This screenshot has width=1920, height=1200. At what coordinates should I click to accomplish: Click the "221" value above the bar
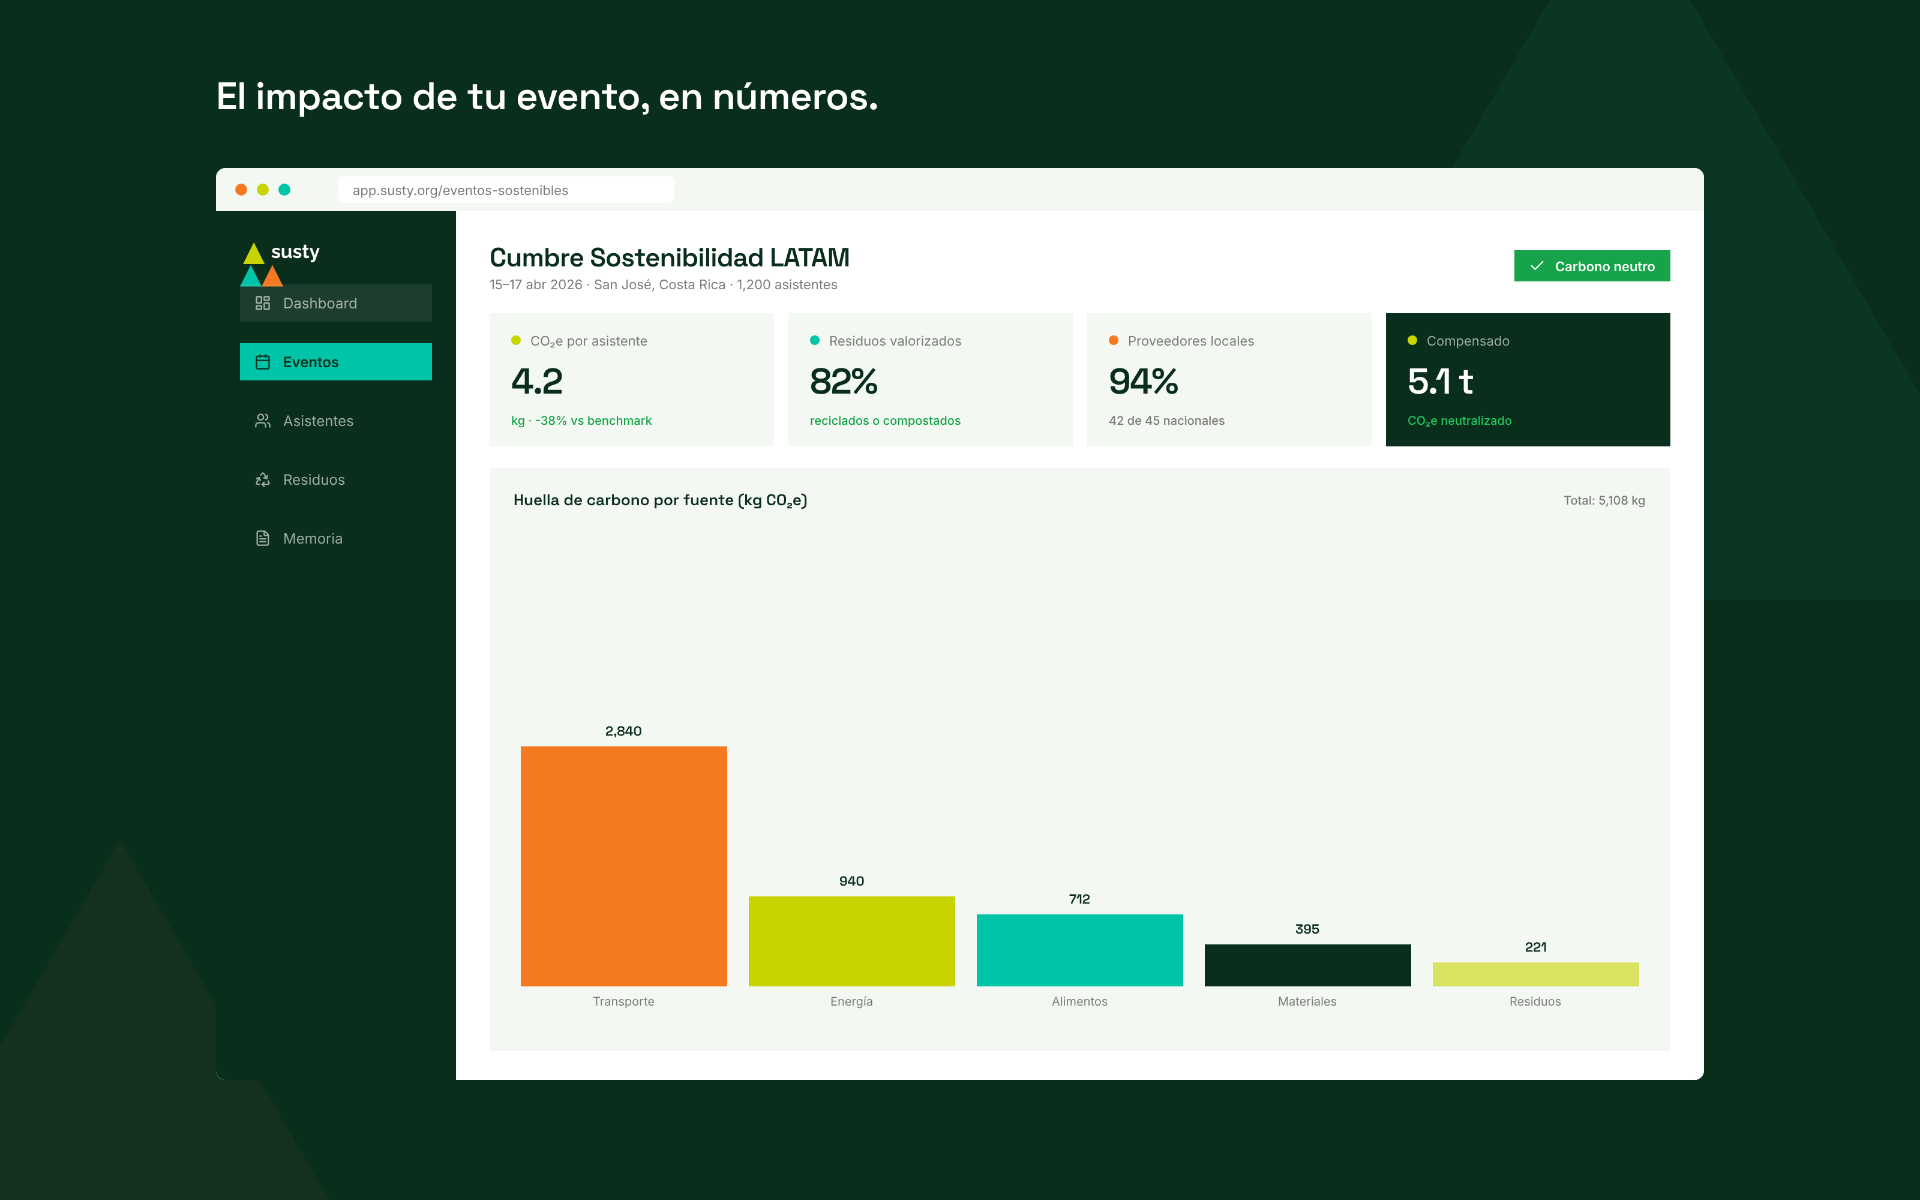(1536, 947)
